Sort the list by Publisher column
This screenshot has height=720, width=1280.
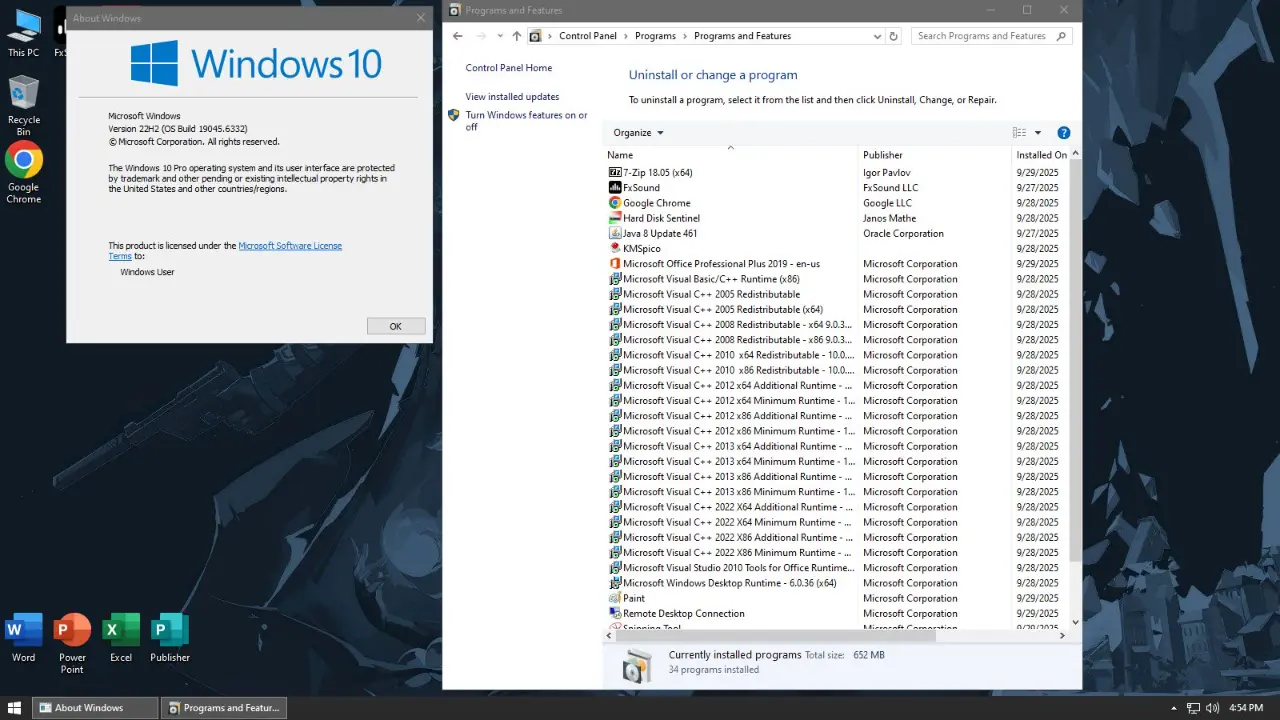click(x=935, y=155)
